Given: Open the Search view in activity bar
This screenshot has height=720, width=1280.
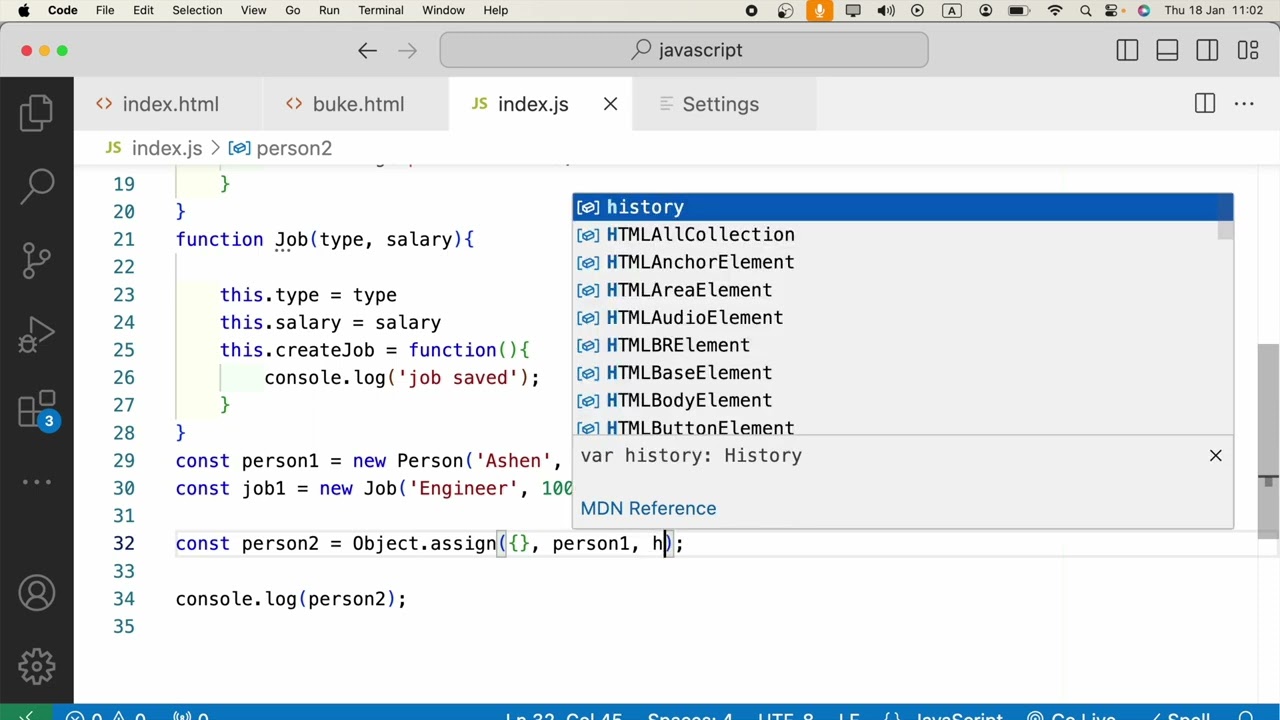Looking at the screenshot, I should tap(36, 186).
